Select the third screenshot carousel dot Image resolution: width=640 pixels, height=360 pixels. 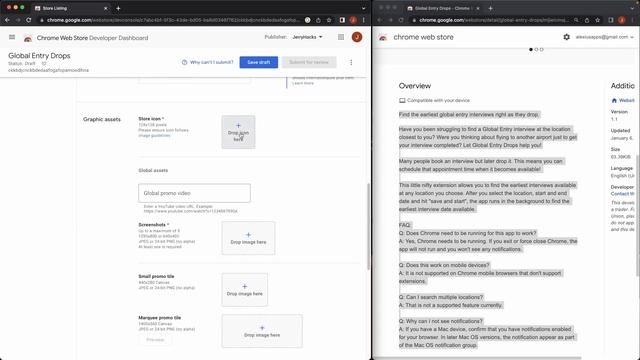[542, 49]
